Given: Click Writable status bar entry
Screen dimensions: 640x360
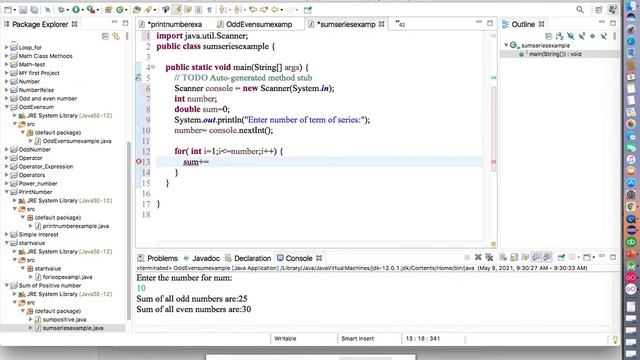Looking at the screenshot, I should coord(285,338).
